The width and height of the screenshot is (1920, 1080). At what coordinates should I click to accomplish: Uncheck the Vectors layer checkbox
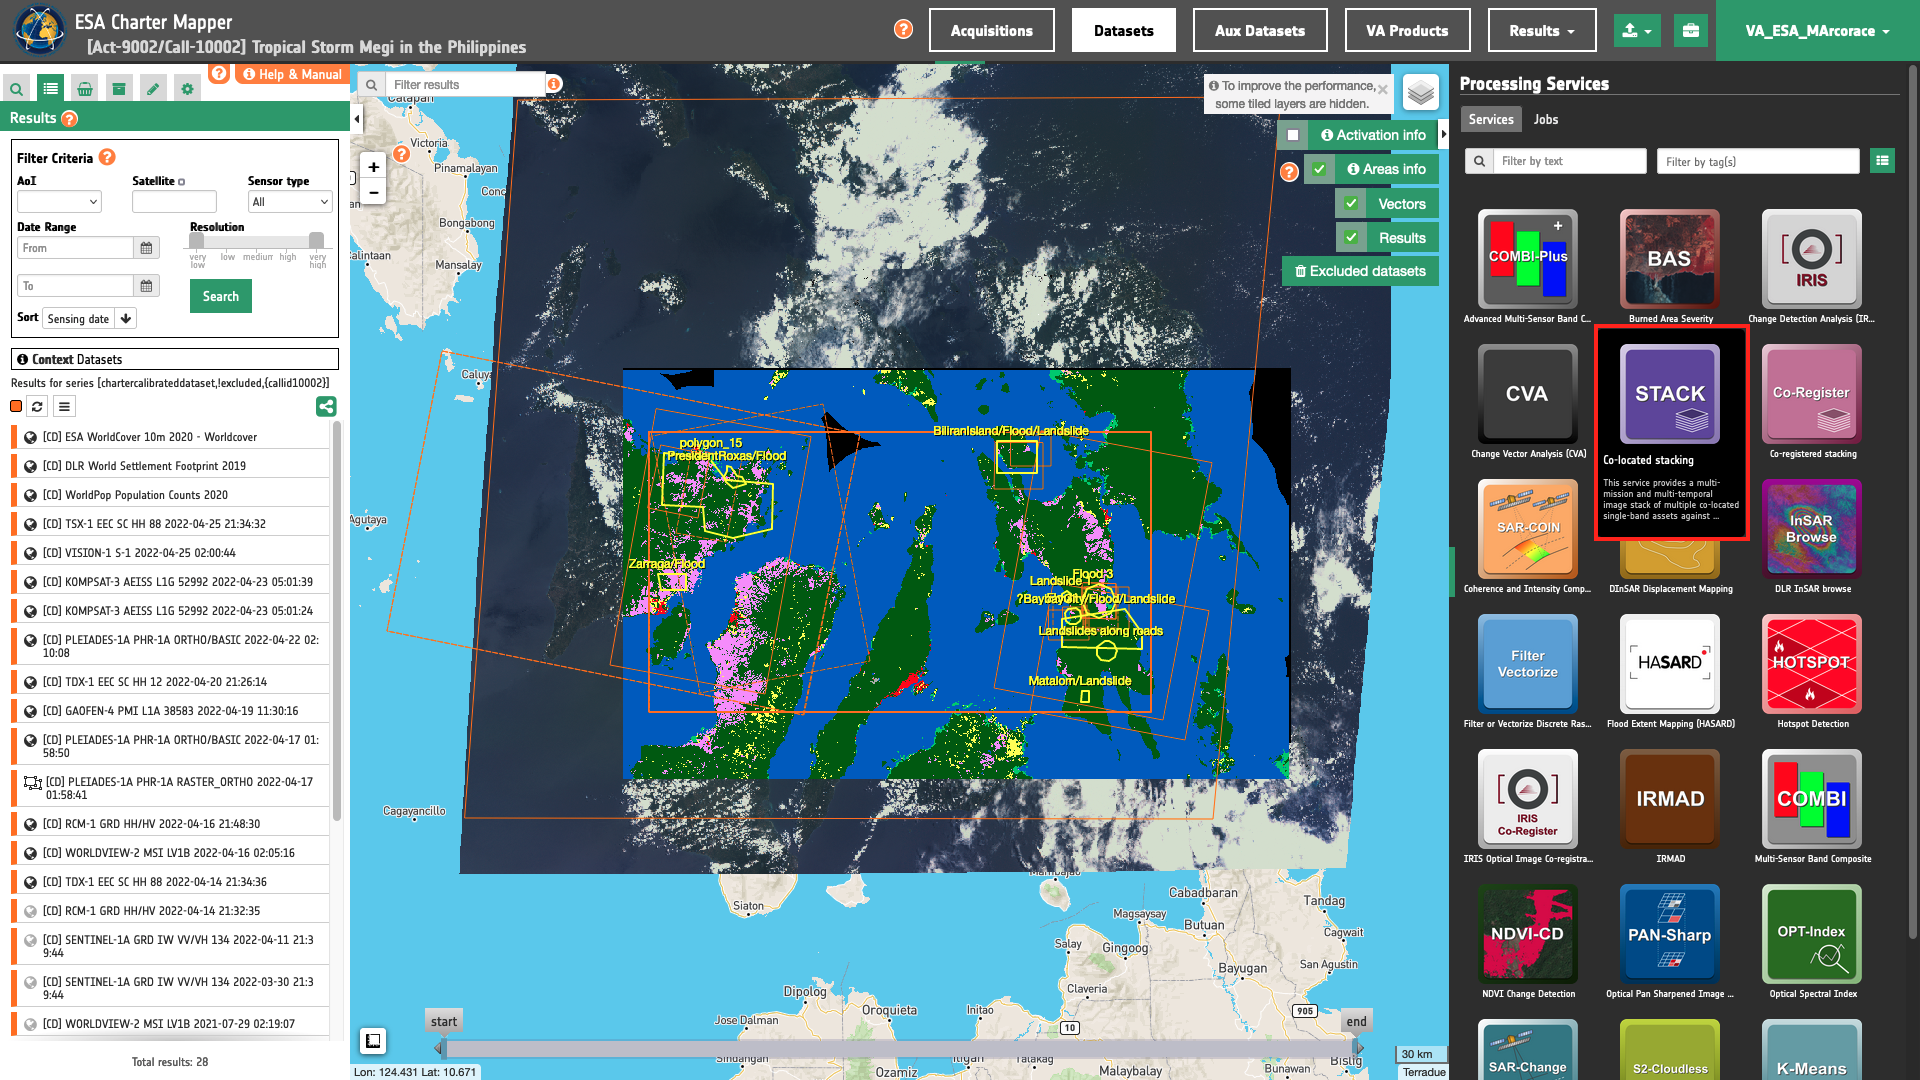point(1351,203)
